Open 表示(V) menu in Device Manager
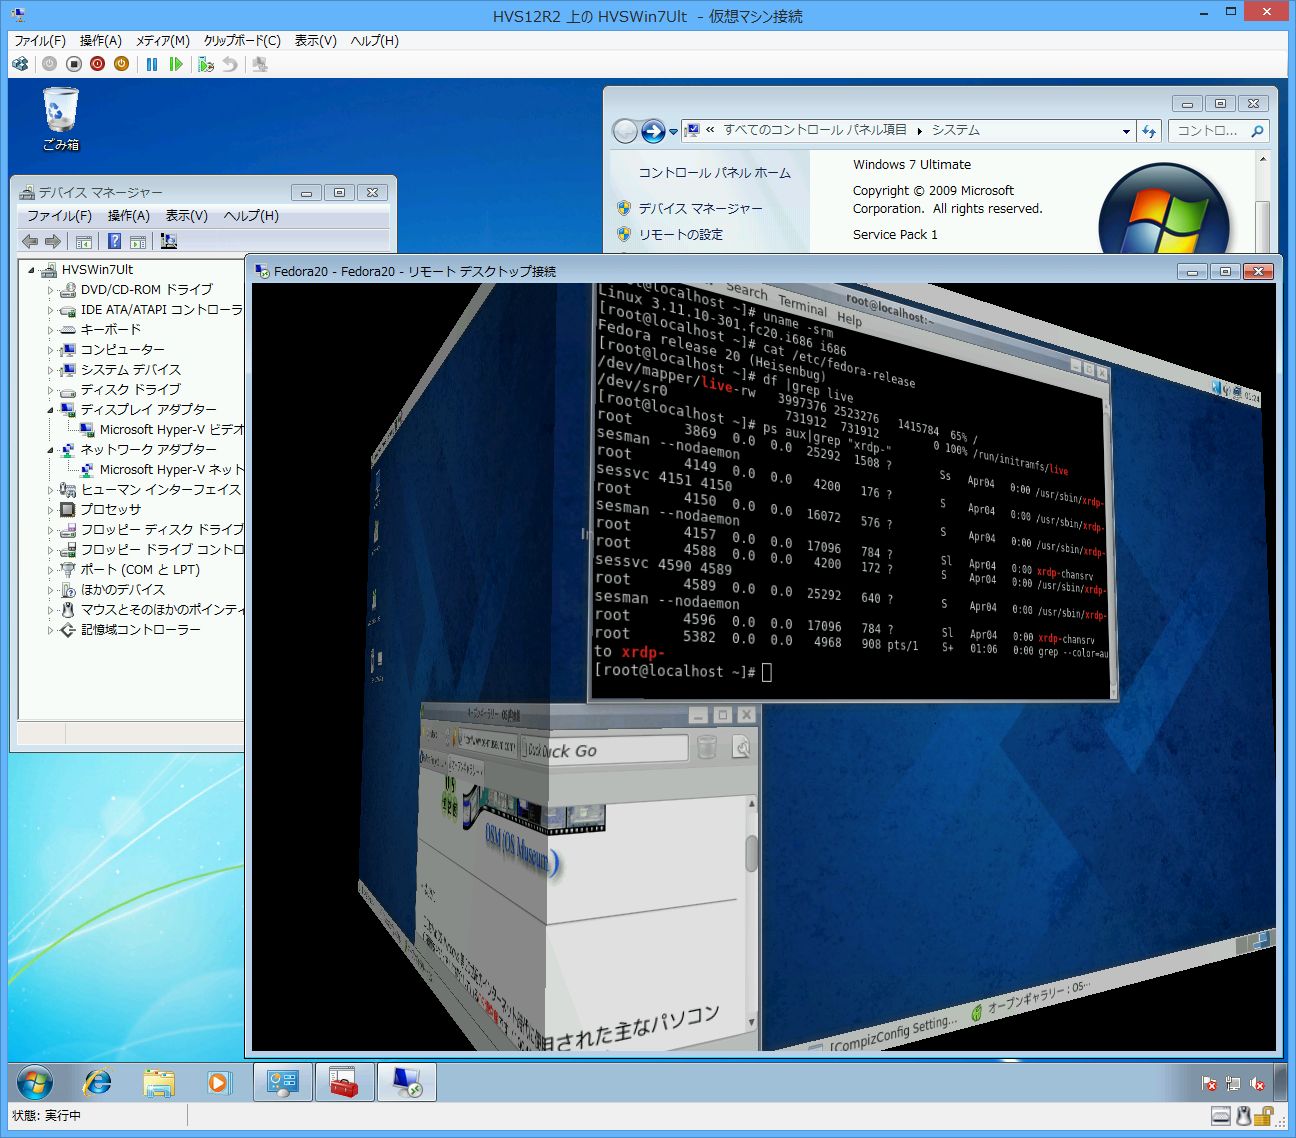1296x1138 pixels. (187, 216)
